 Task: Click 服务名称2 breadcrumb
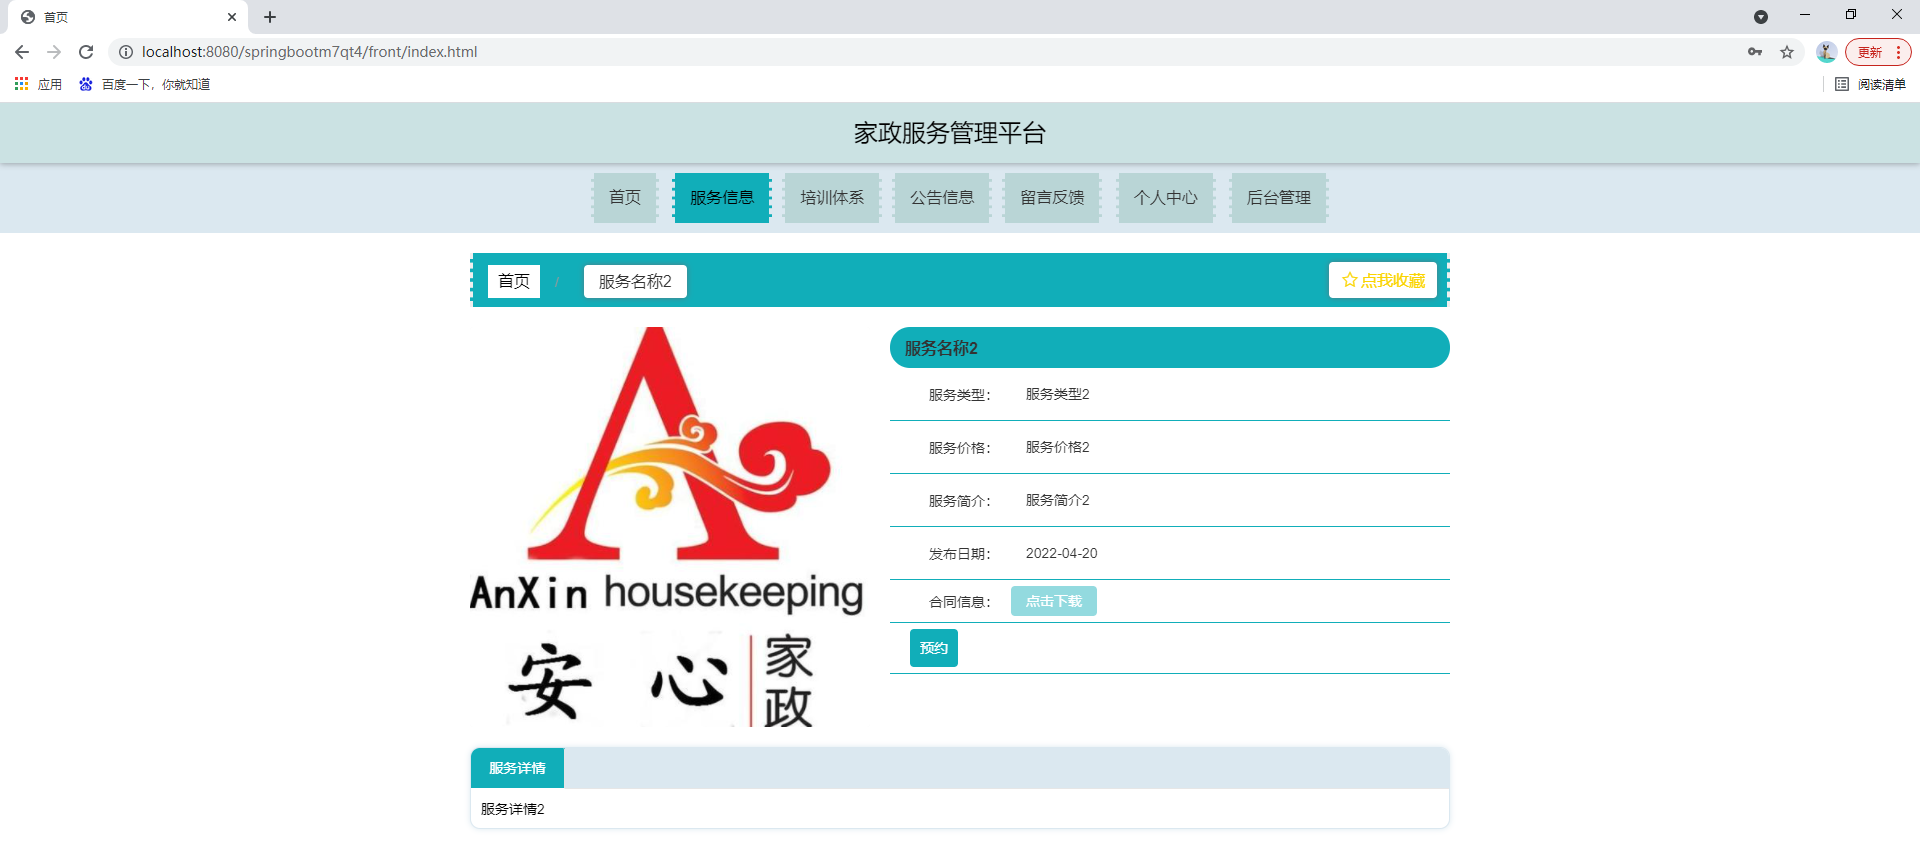[x=635, y=281]
